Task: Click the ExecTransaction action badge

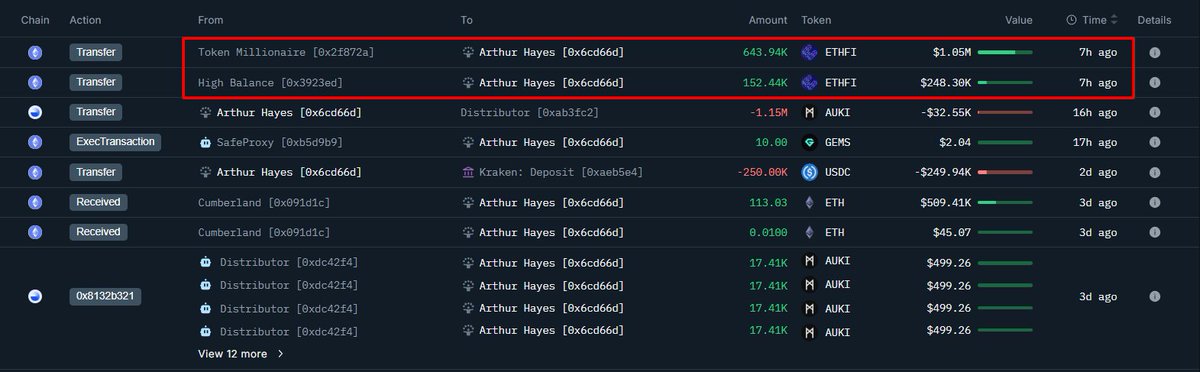Action: pos(116,142)
